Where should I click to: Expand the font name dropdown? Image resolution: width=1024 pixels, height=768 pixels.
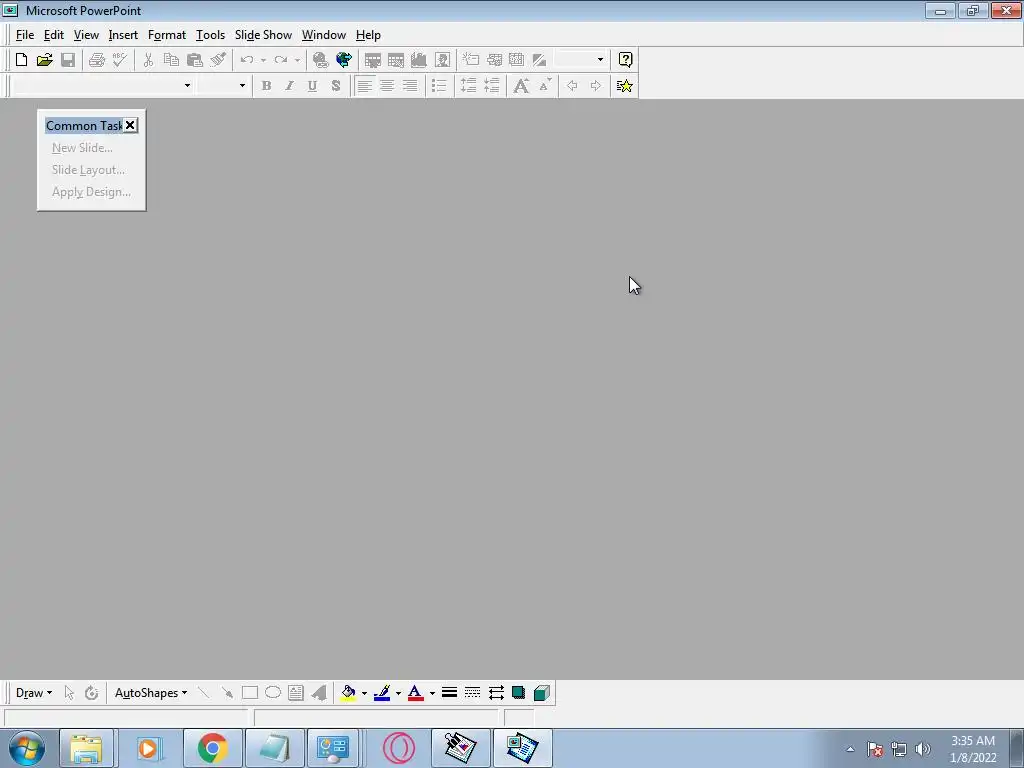point(187,86)
